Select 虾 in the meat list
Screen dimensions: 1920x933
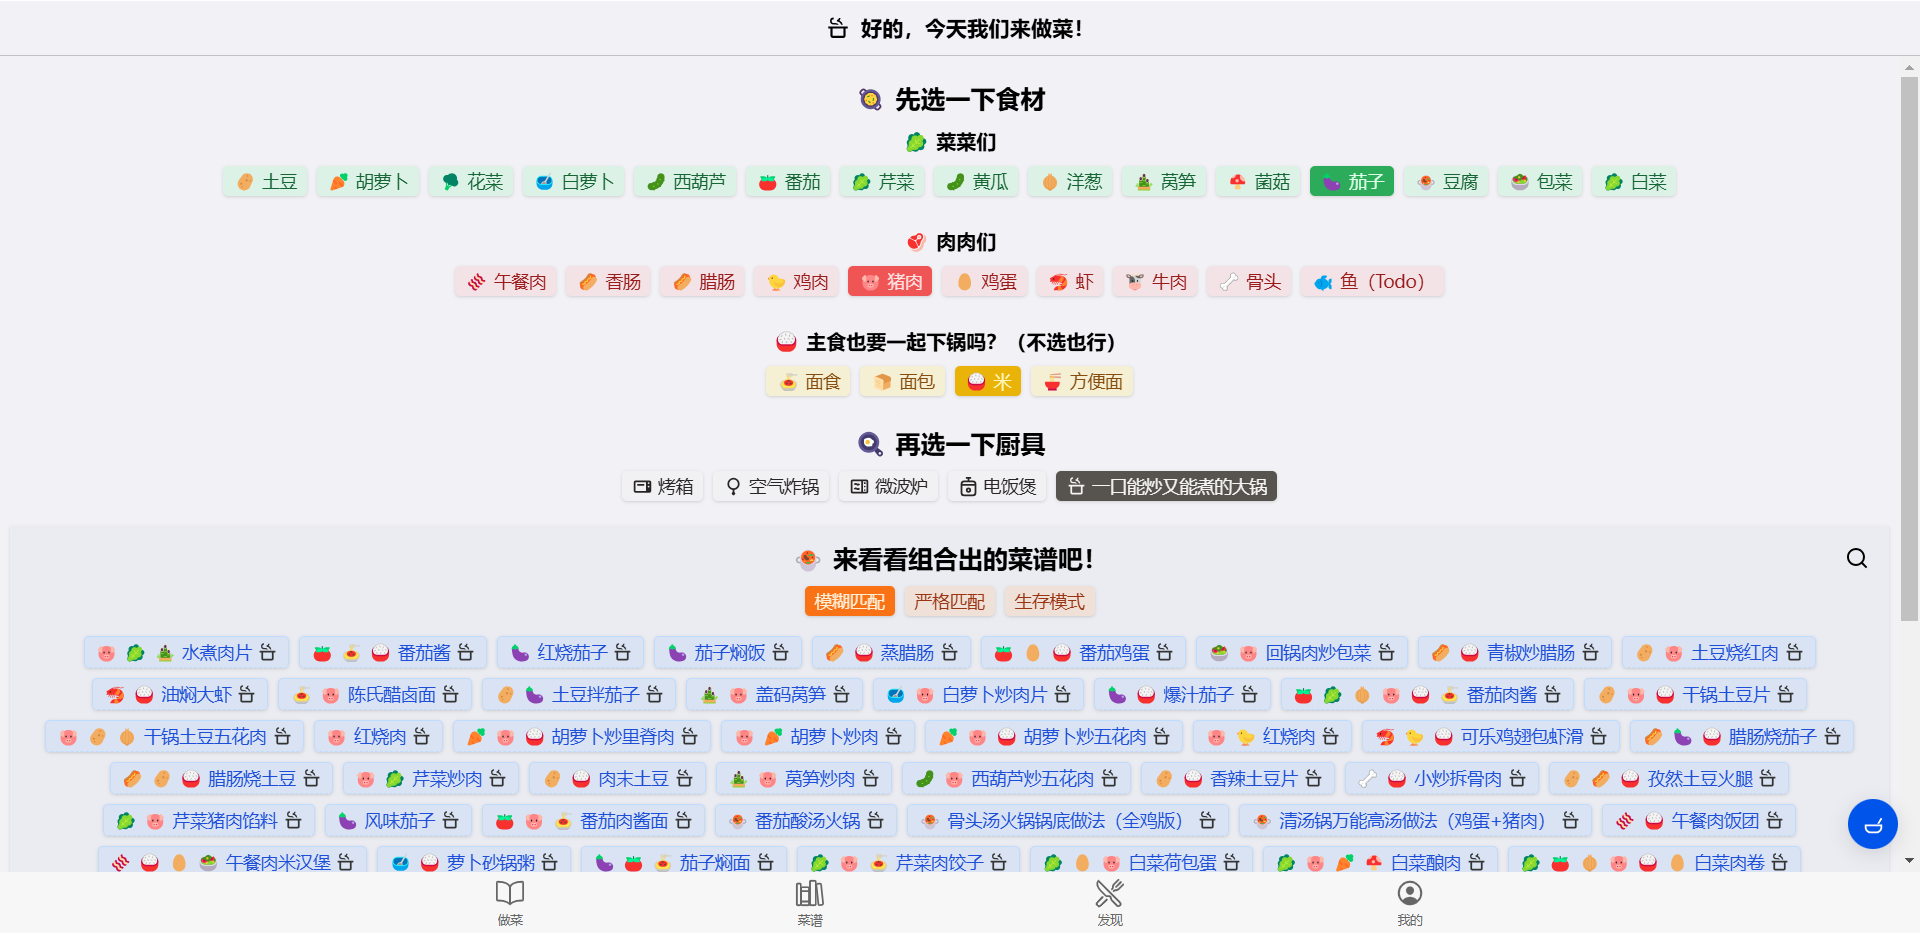(x=1069, y=281)
